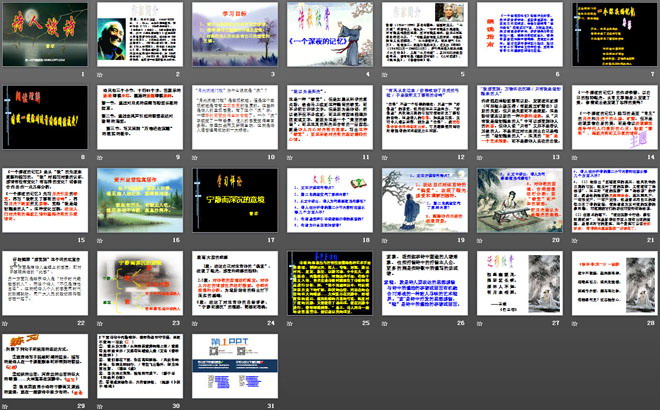Image resolution: width=660 pixels, height=410 pixels.
Task: Click the animation star icon under slide 30
Action: pos(100,406)
